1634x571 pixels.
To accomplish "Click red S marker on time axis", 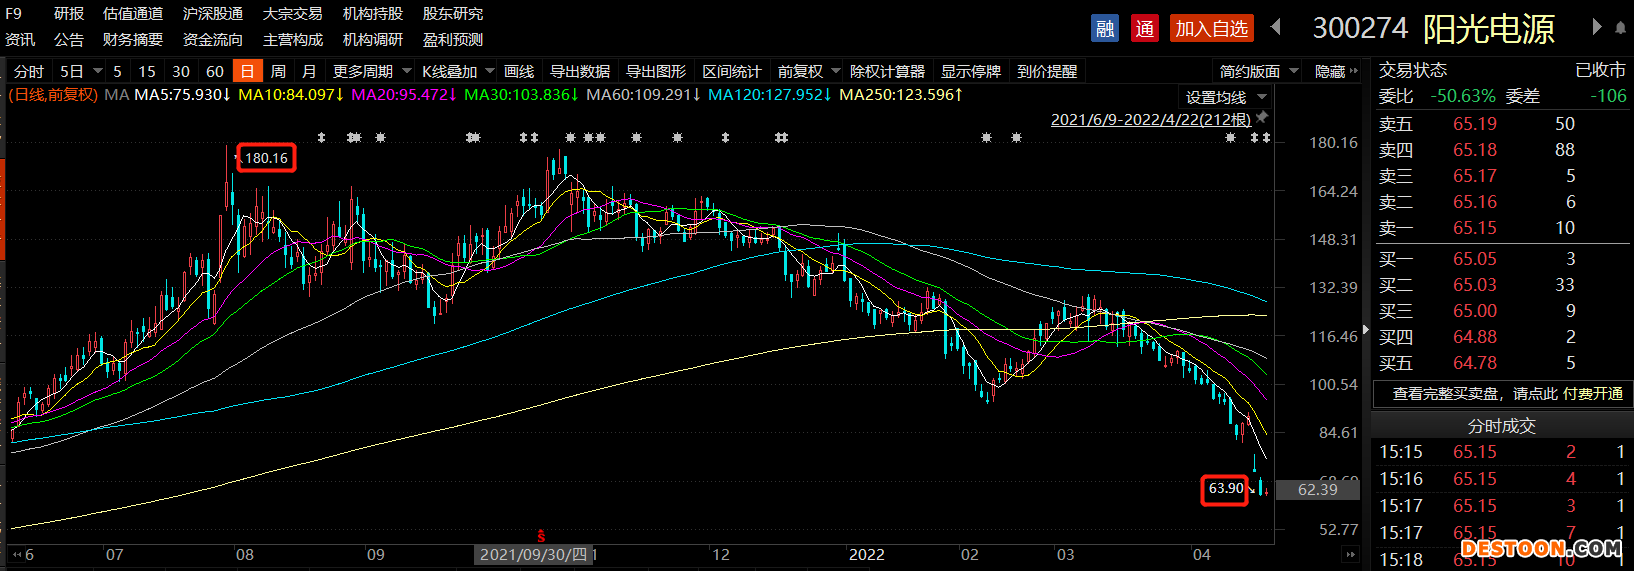I will (x=541, y=536).
